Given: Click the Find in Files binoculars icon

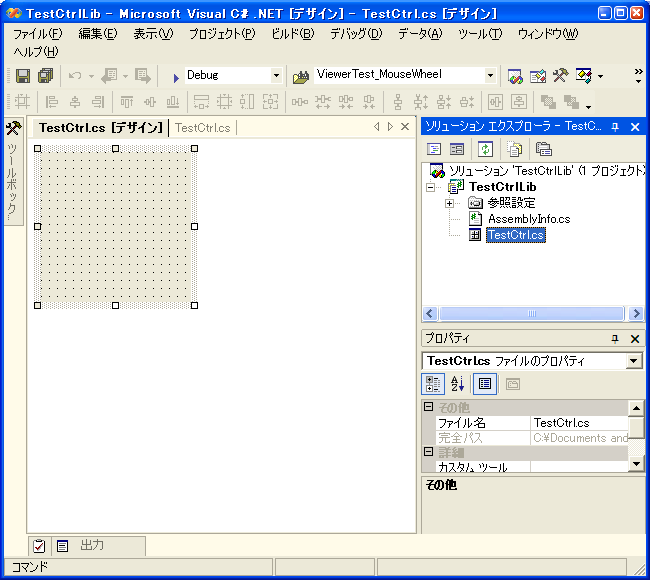Looking at the screenshot, I should tap(301, 77).
